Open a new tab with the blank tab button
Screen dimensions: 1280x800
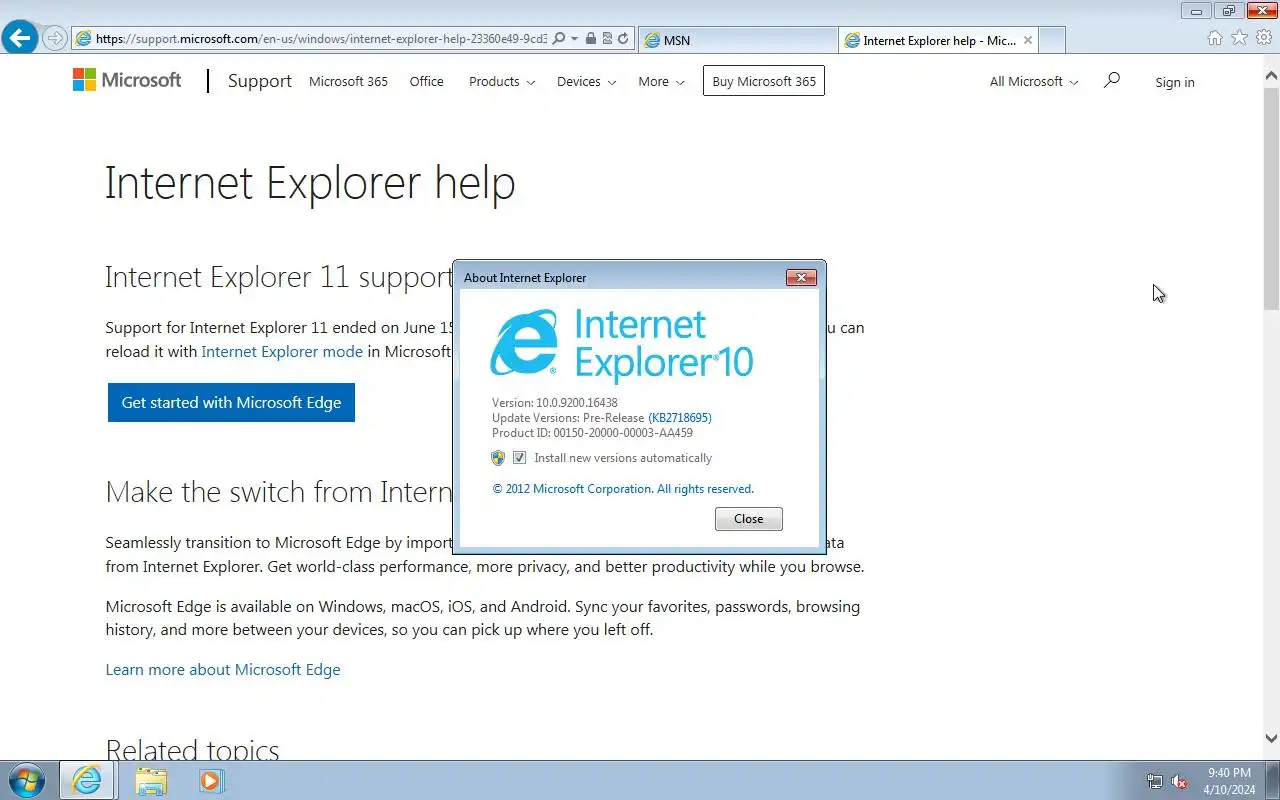tap(1052, 40)
